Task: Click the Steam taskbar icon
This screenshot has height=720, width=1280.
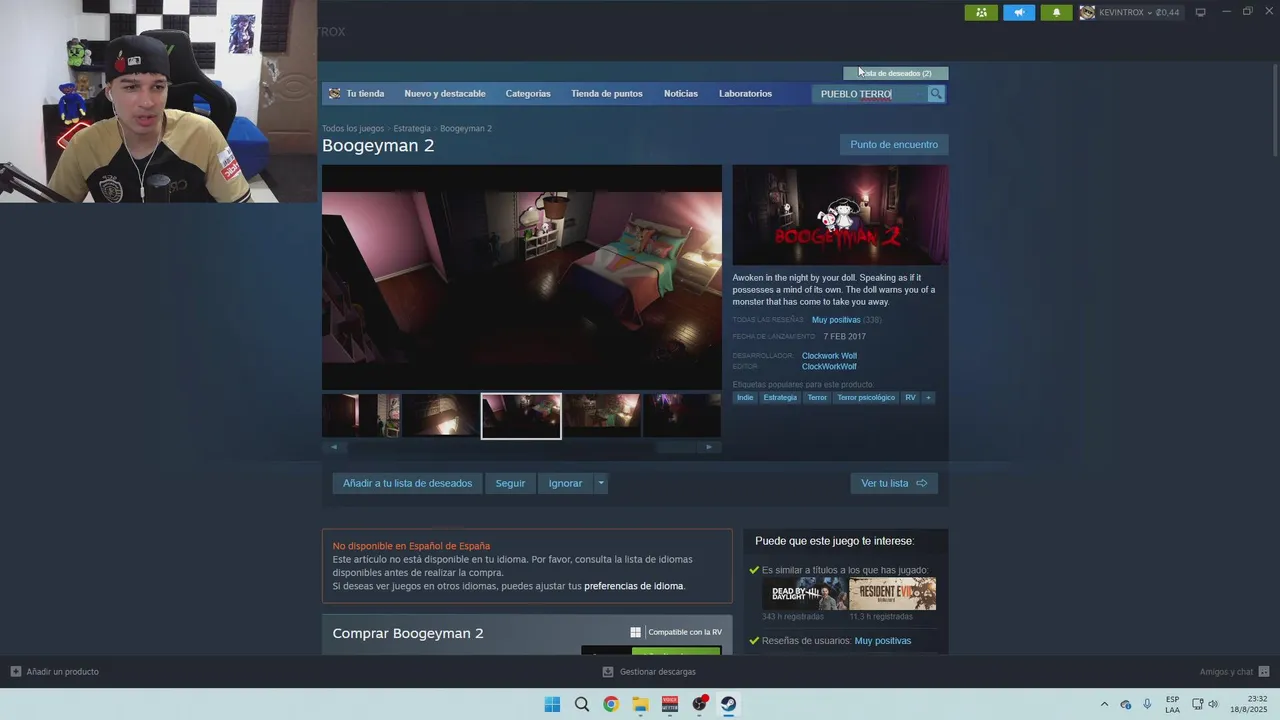Action: 729,704
